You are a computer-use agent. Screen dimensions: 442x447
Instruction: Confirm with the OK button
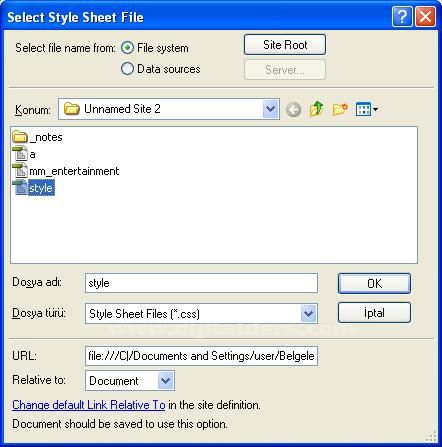point(374,283)
